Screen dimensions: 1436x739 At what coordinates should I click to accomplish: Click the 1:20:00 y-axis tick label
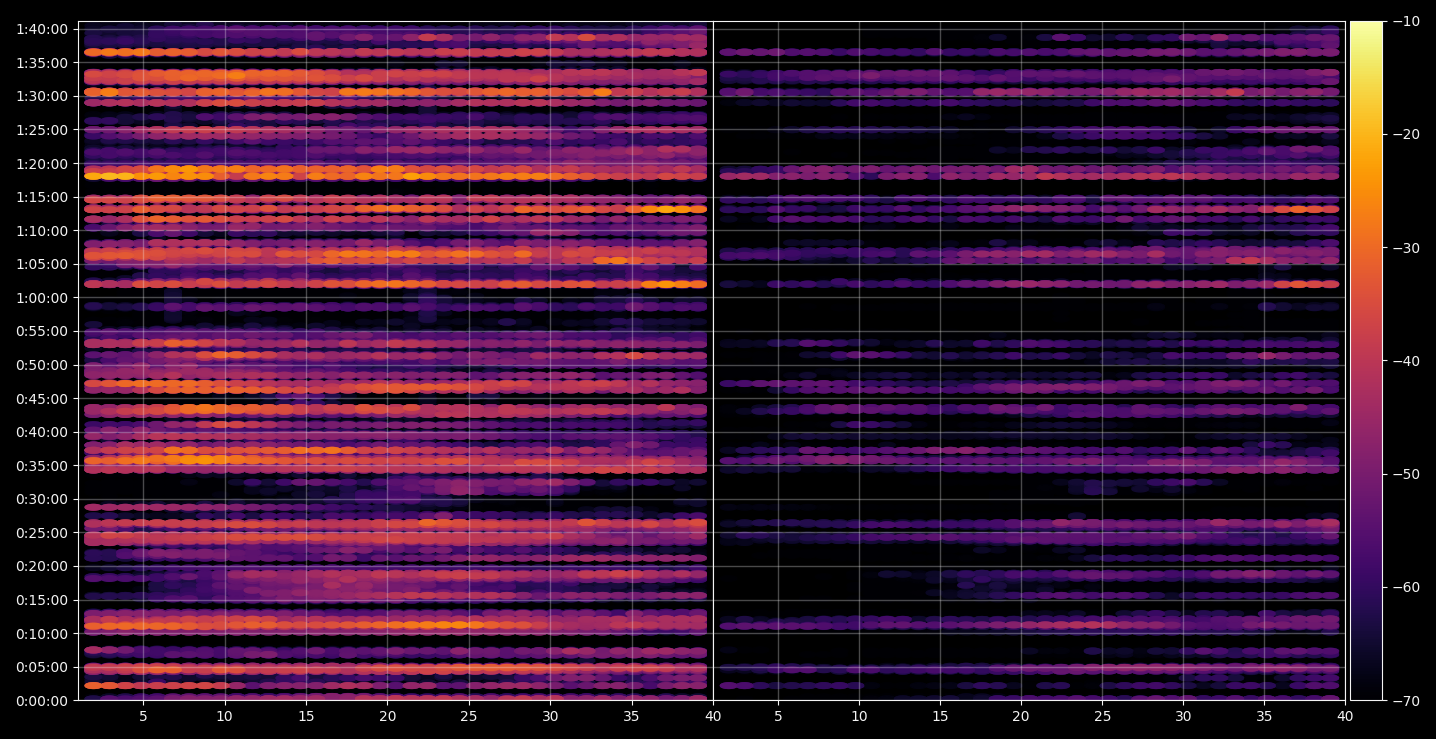point(42,164)
